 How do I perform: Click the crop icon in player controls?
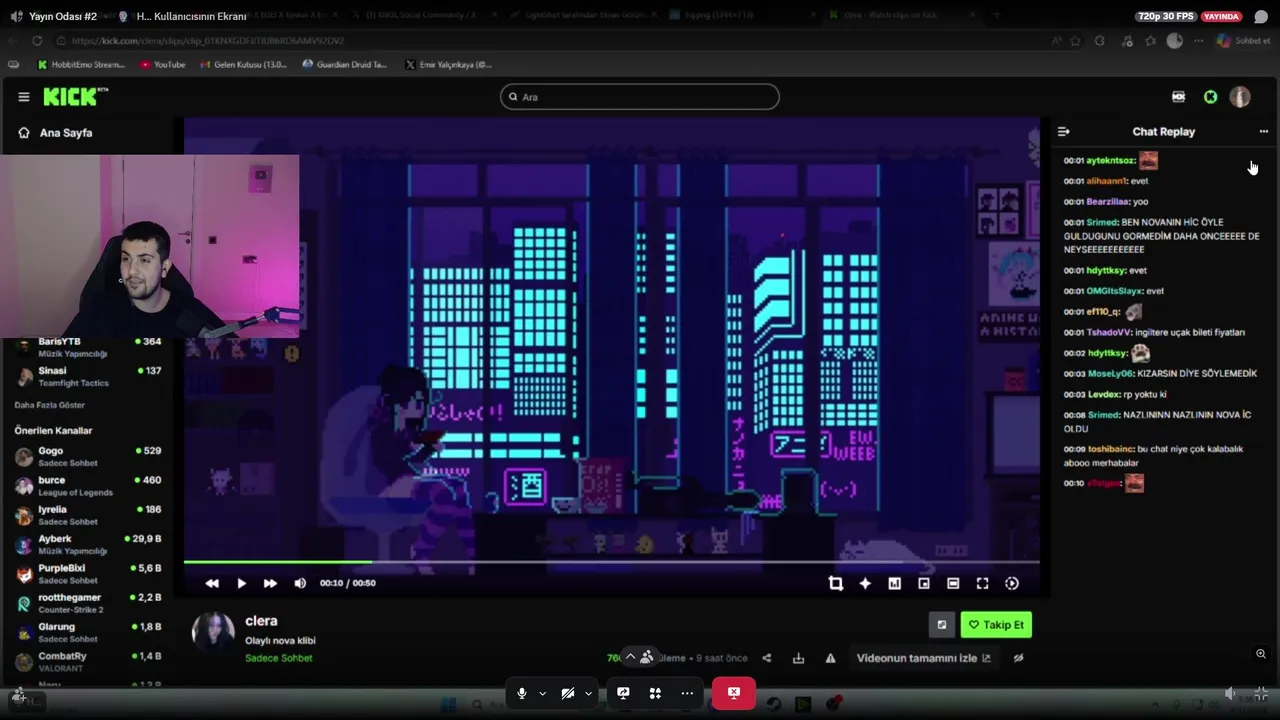pyautogui.click(x=836, y=584)
